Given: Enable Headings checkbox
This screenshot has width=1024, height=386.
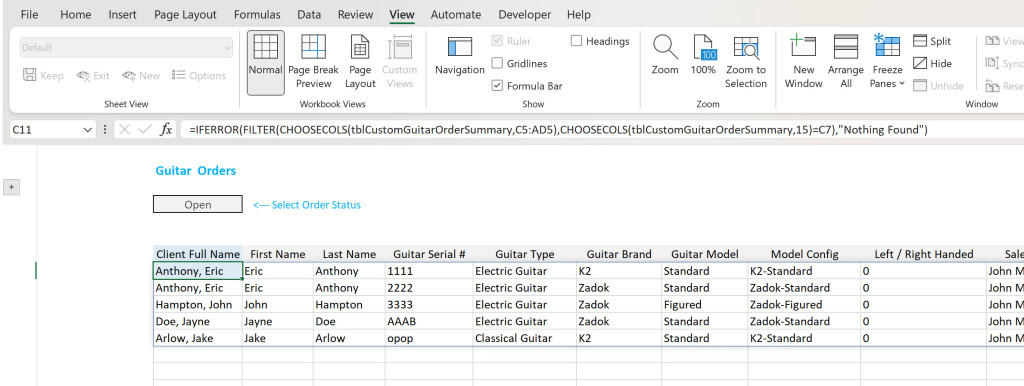Looking at the screenshot, I should click(x=576, y=41).
